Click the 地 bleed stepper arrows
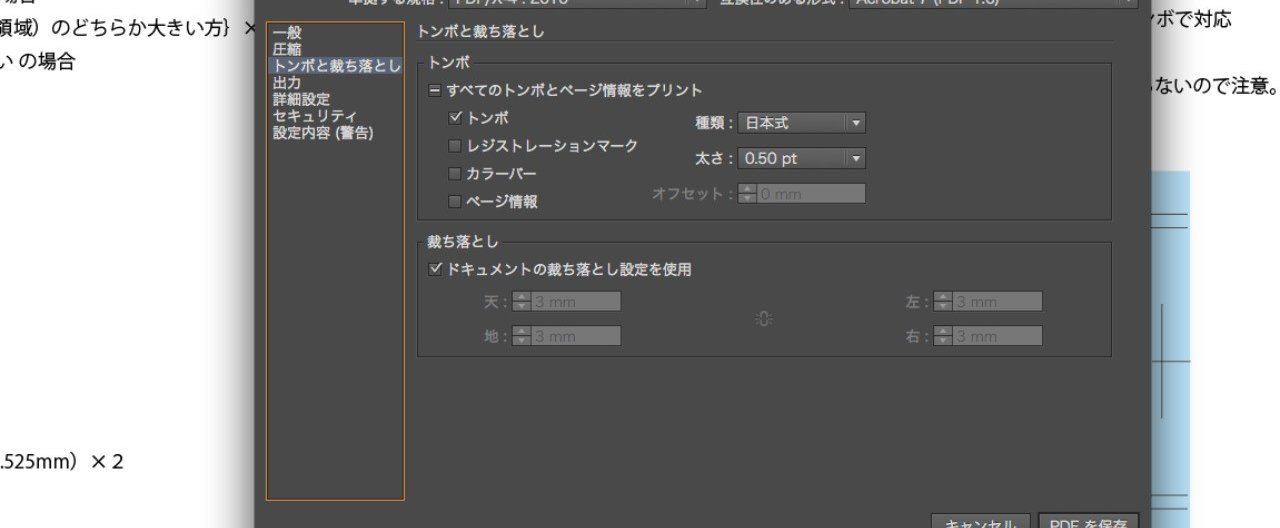 (521, 336)
